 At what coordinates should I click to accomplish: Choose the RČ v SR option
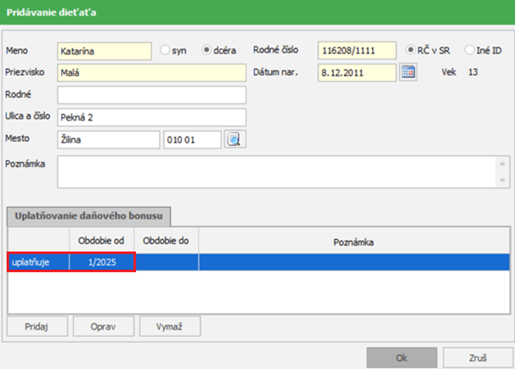click(410, 50)
